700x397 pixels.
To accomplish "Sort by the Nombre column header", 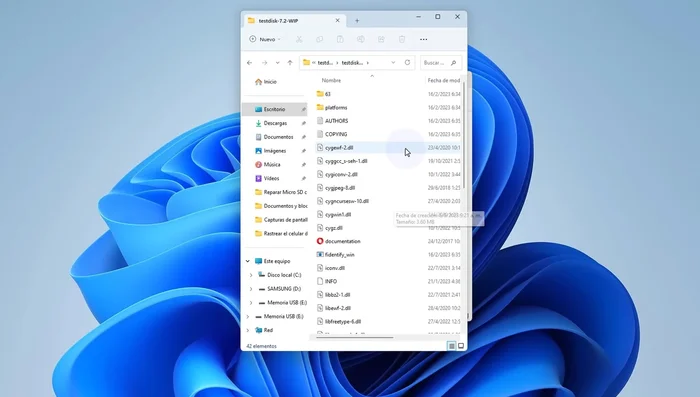I will pos(331,80).
